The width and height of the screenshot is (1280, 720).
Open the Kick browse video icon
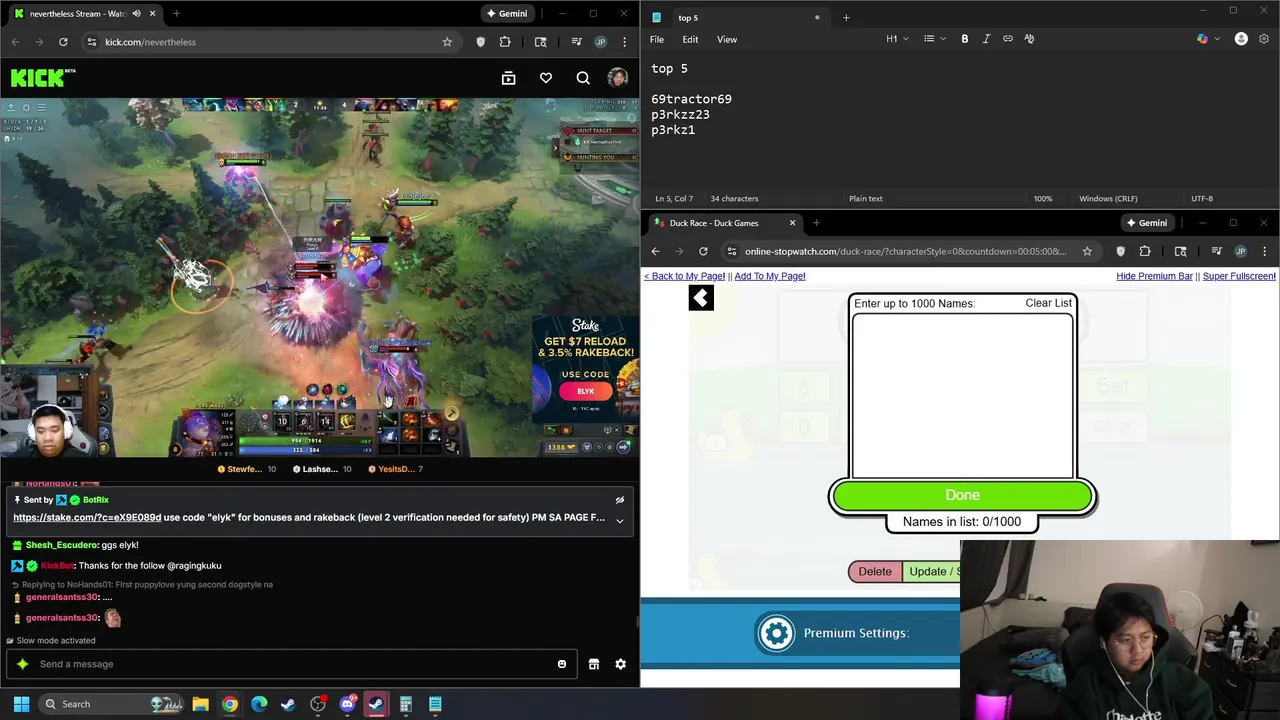[x=508, y=78]
